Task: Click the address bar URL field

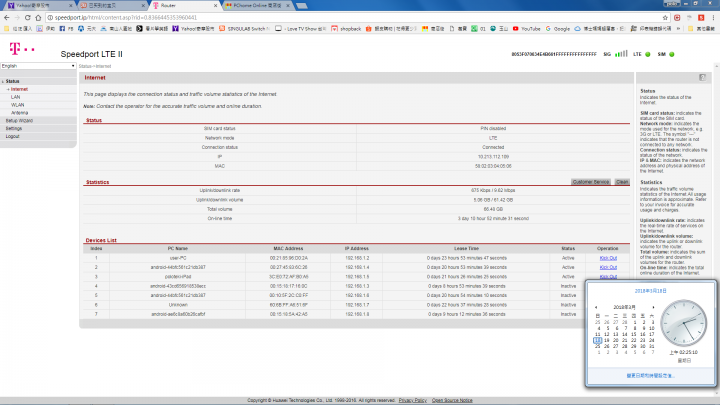Action: coord(354,17)
